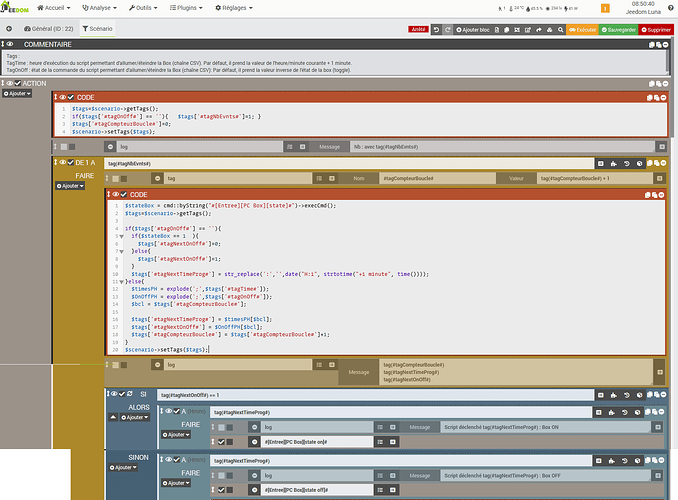
Task: Toggle the SI block enabled checkbox
Action: pyautogui.click(x=122, y=394)
